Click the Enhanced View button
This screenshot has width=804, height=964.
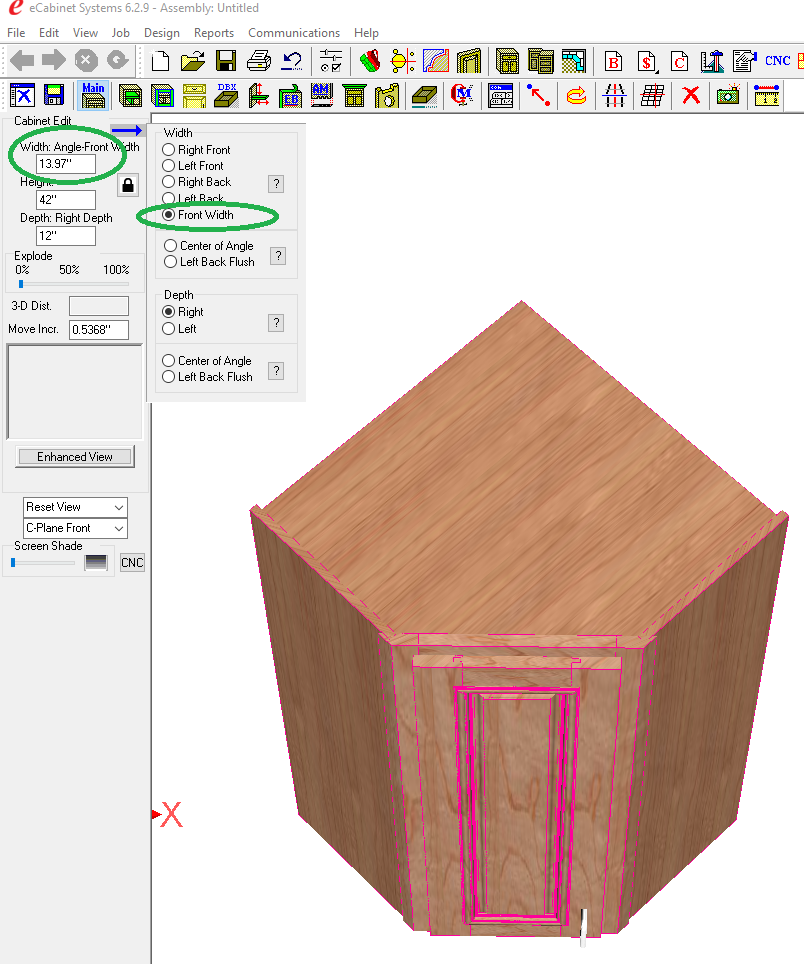coord(75,457)
